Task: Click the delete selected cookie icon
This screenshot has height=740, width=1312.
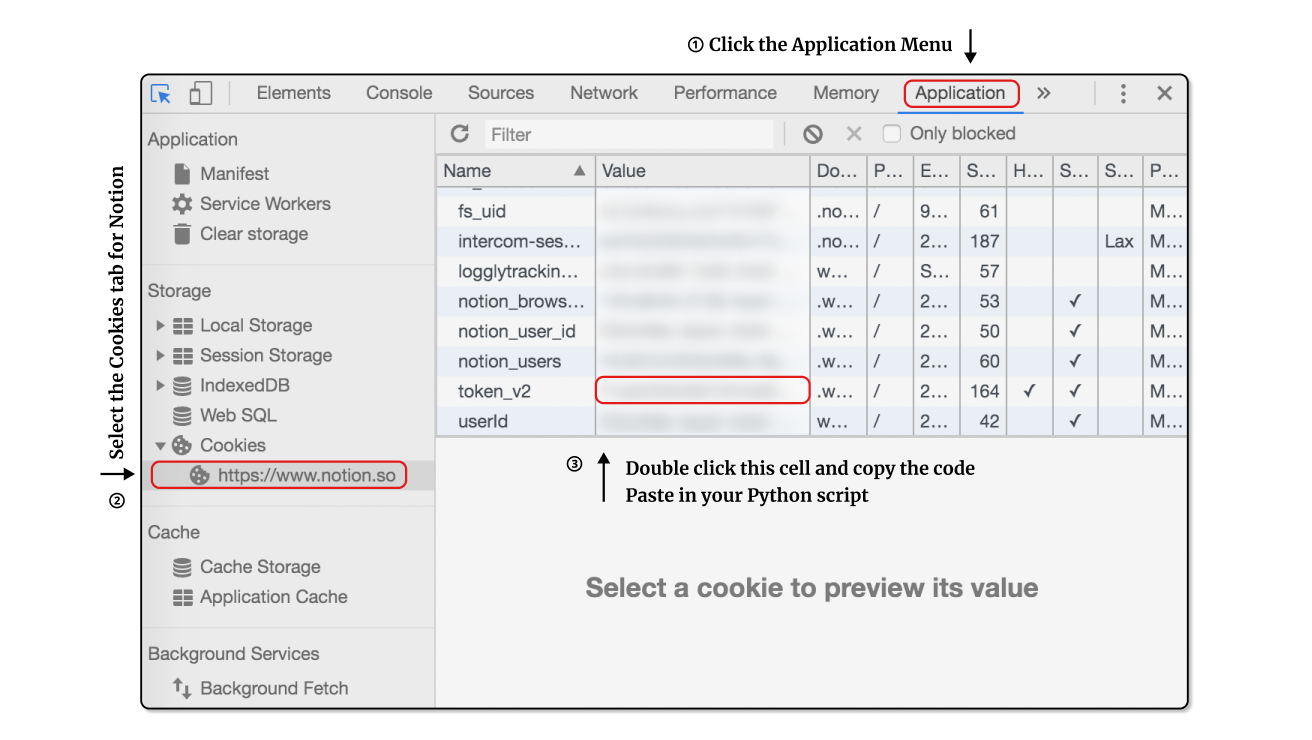Action: point(854,134)
